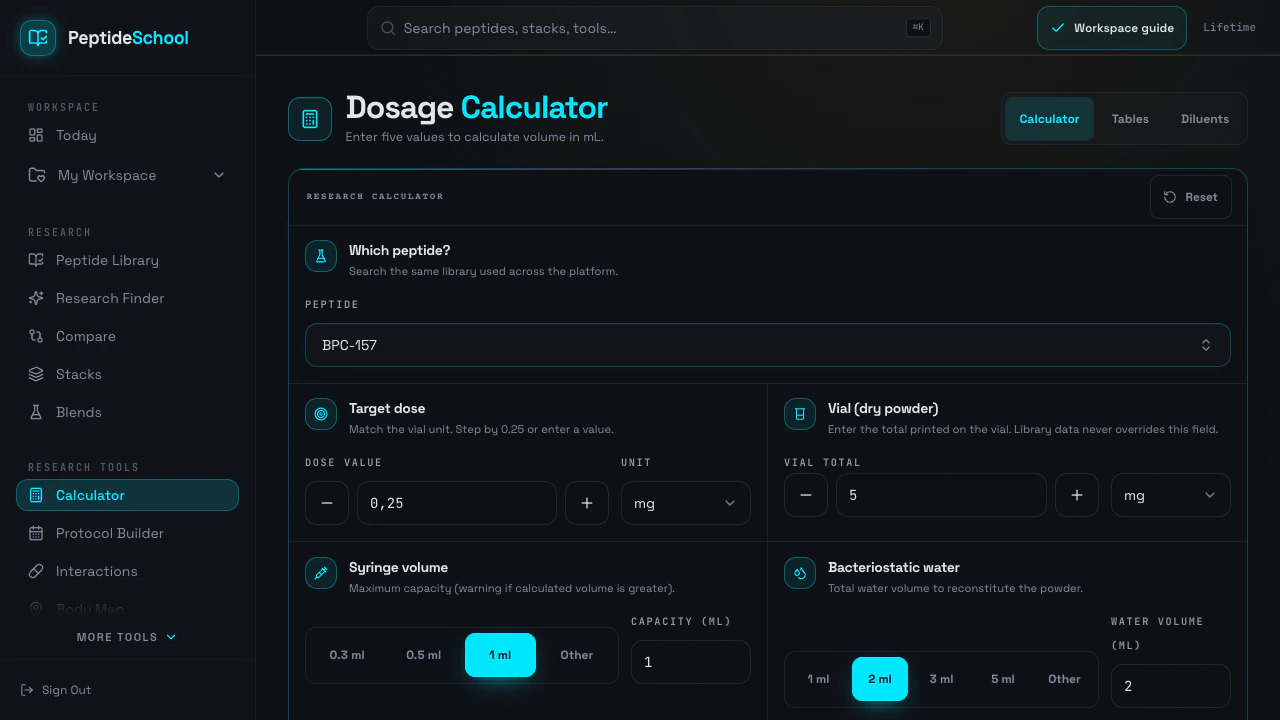
Task: Click the Bacteriostatic water droplet icon
Action: 800,573
